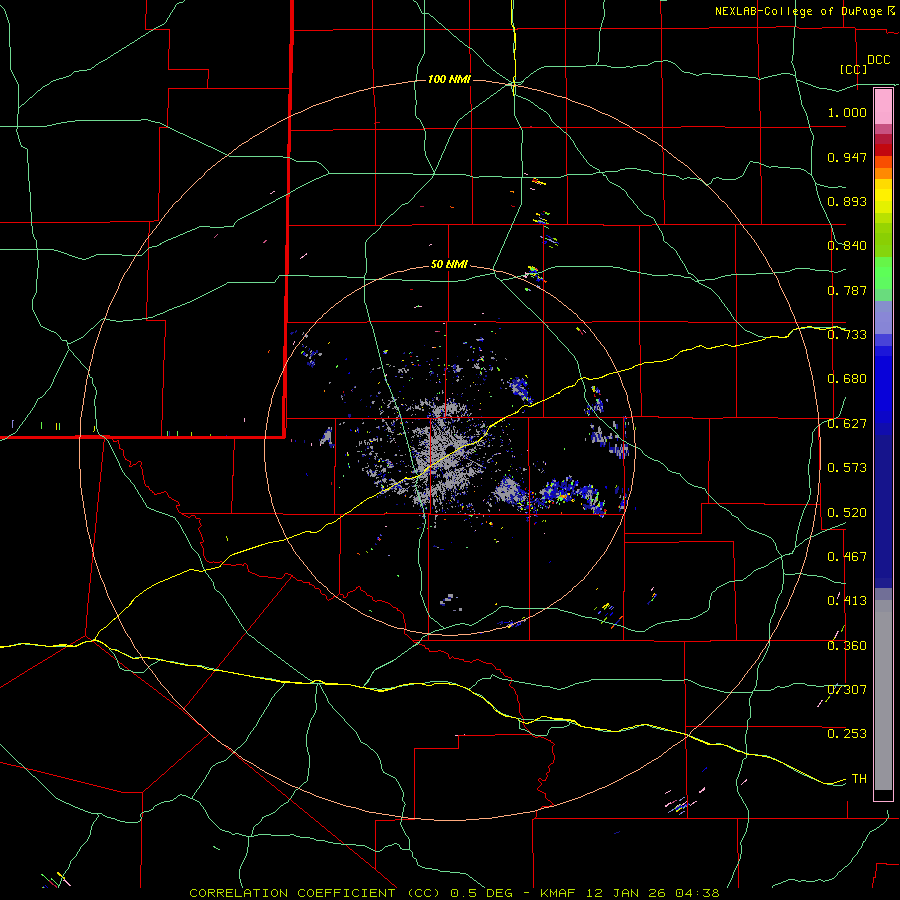Select the 0.520 value on the color scale
Viewport: 900px width, 900px height.
coord(847,513)
